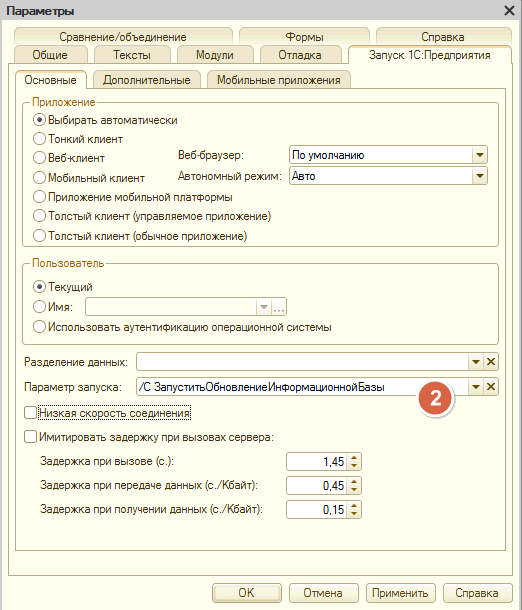Enable Низкая скорость соединения checkbox
Viewport: 522px width, 610px height.
click(30, 413)
